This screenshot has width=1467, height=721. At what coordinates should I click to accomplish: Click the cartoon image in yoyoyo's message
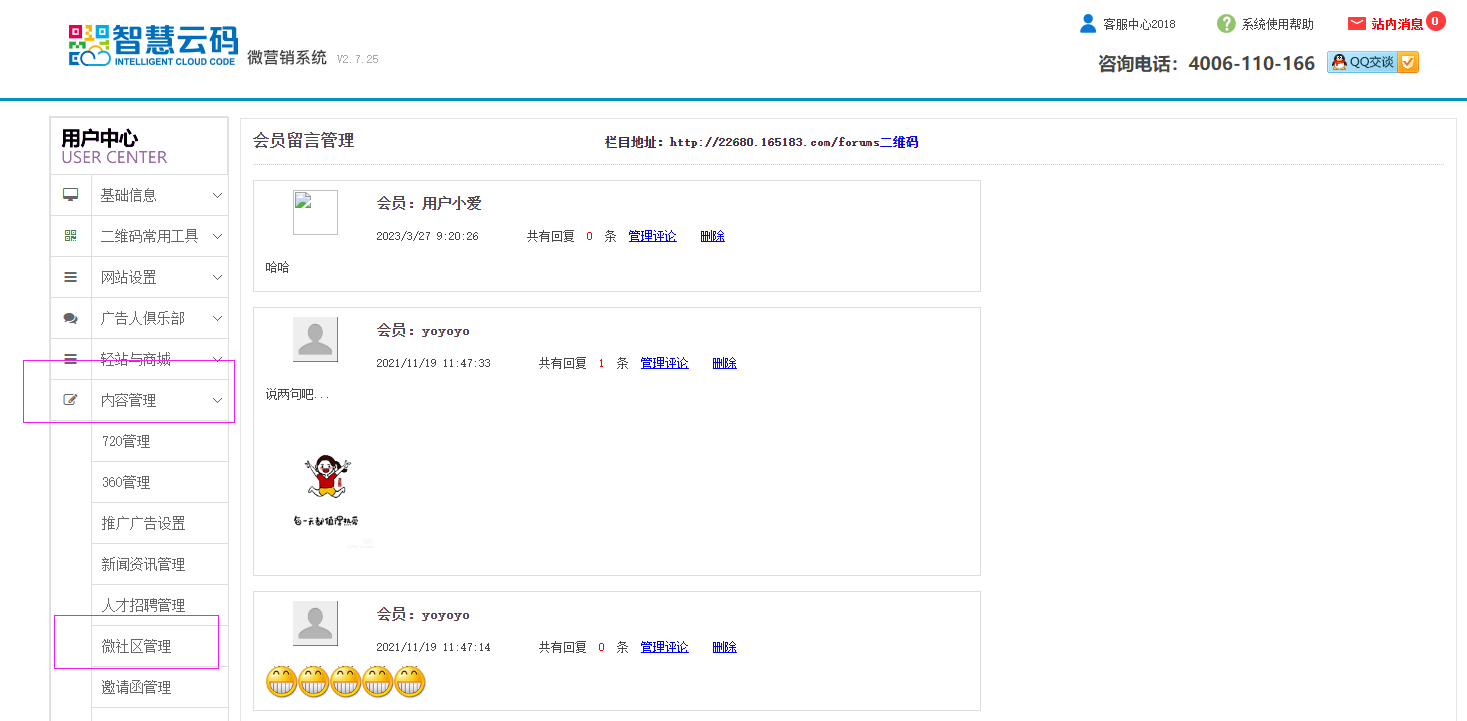click(327, 490)
